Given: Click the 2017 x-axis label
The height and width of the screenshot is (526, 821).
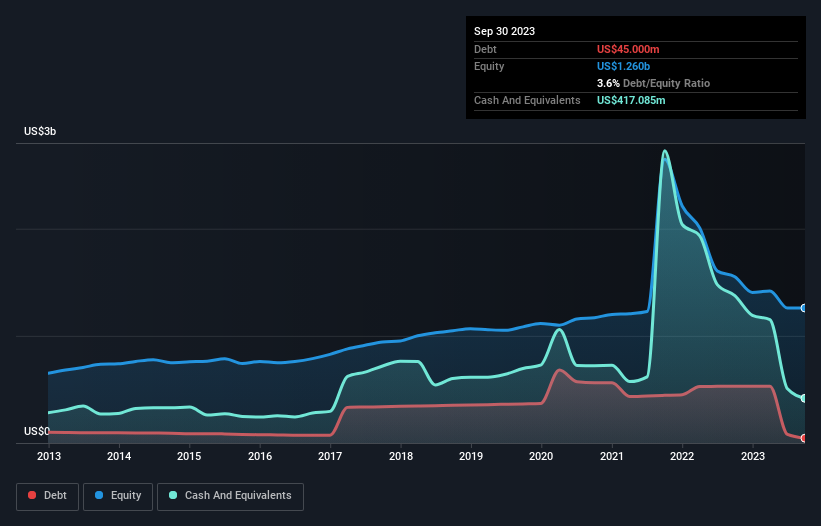Looking at the screenshot, I should pyautogui.click(x=330, y=456).
